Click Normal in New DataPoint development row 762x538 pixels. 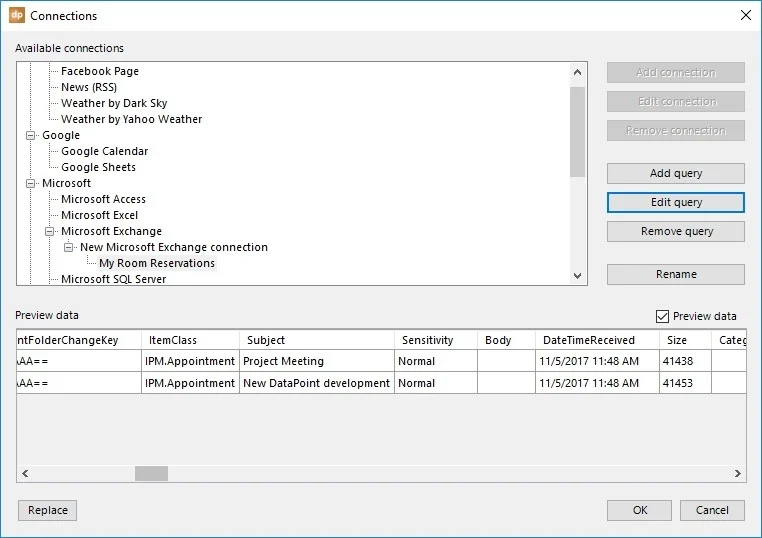click(436, 383)
